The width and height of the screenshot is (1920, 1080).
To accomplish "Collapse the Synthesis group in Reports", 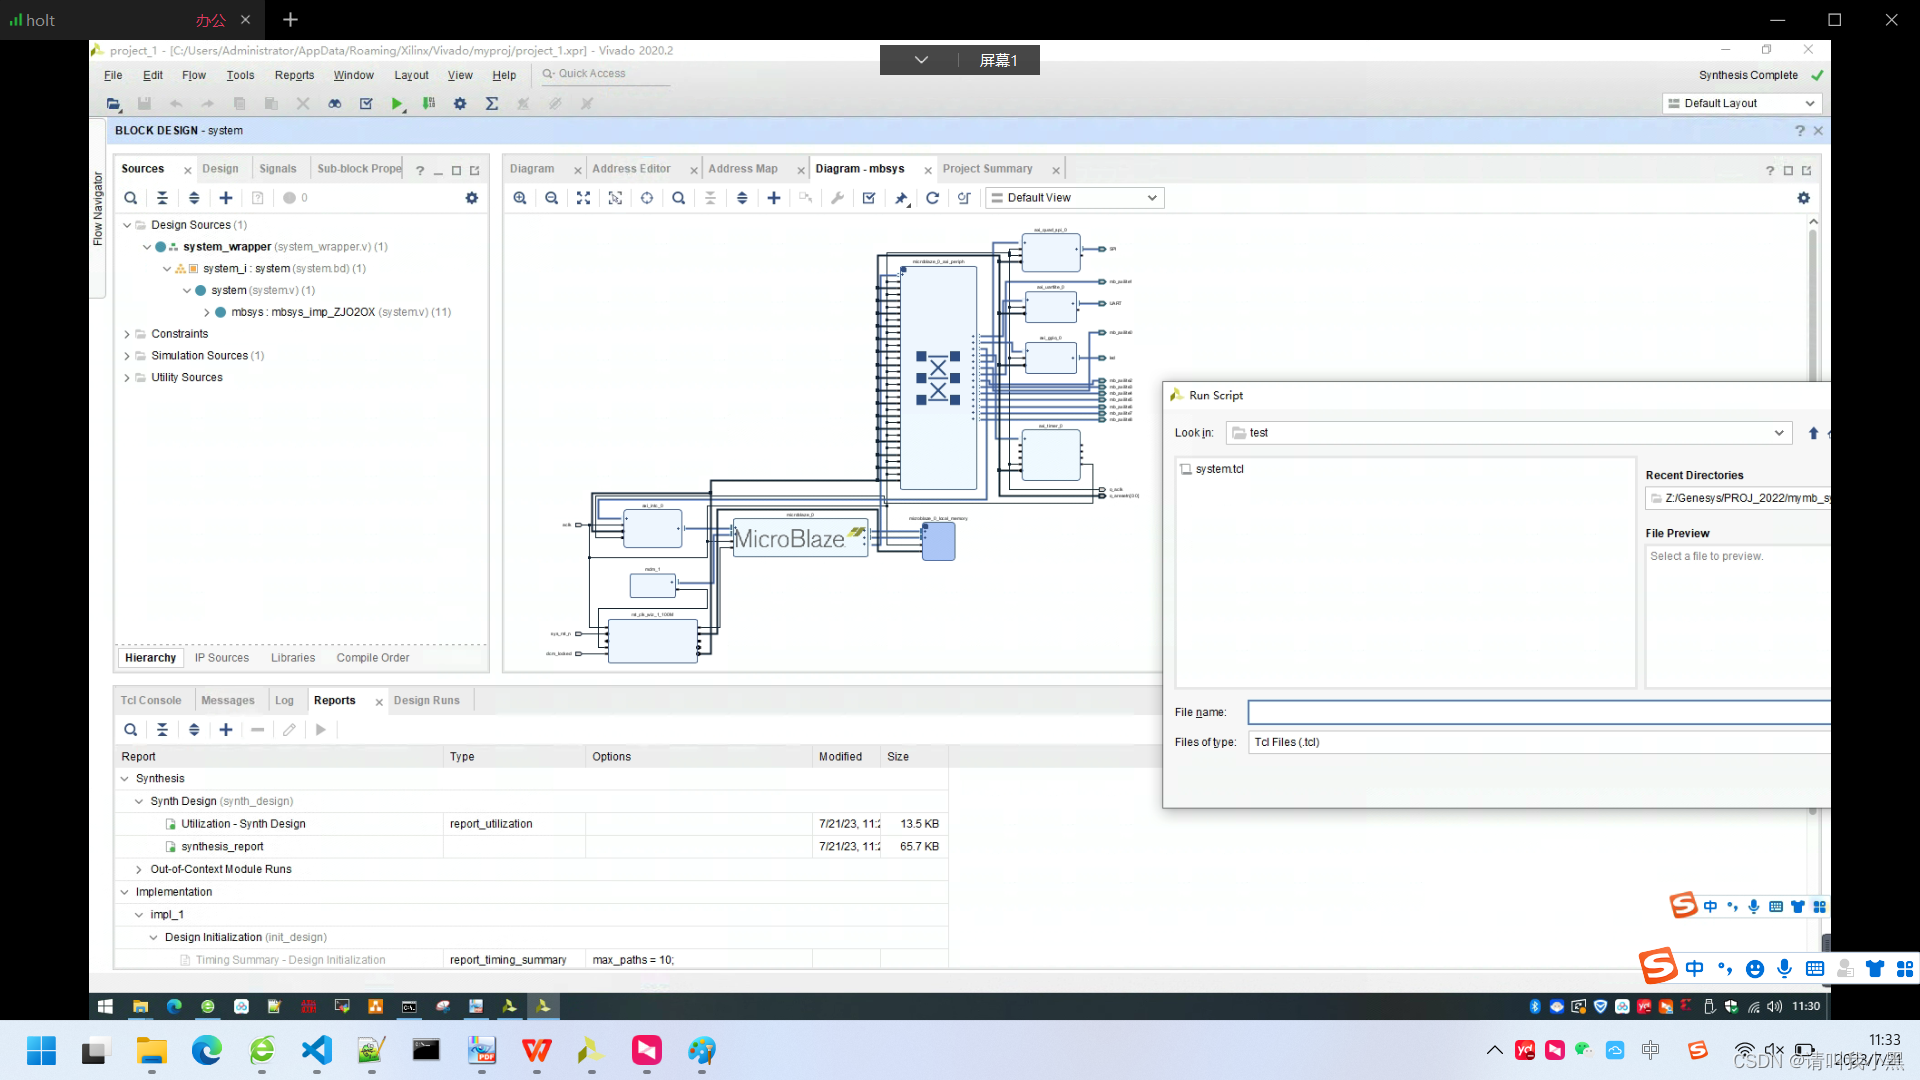I will pyautogui.click(x=125, y=779).
